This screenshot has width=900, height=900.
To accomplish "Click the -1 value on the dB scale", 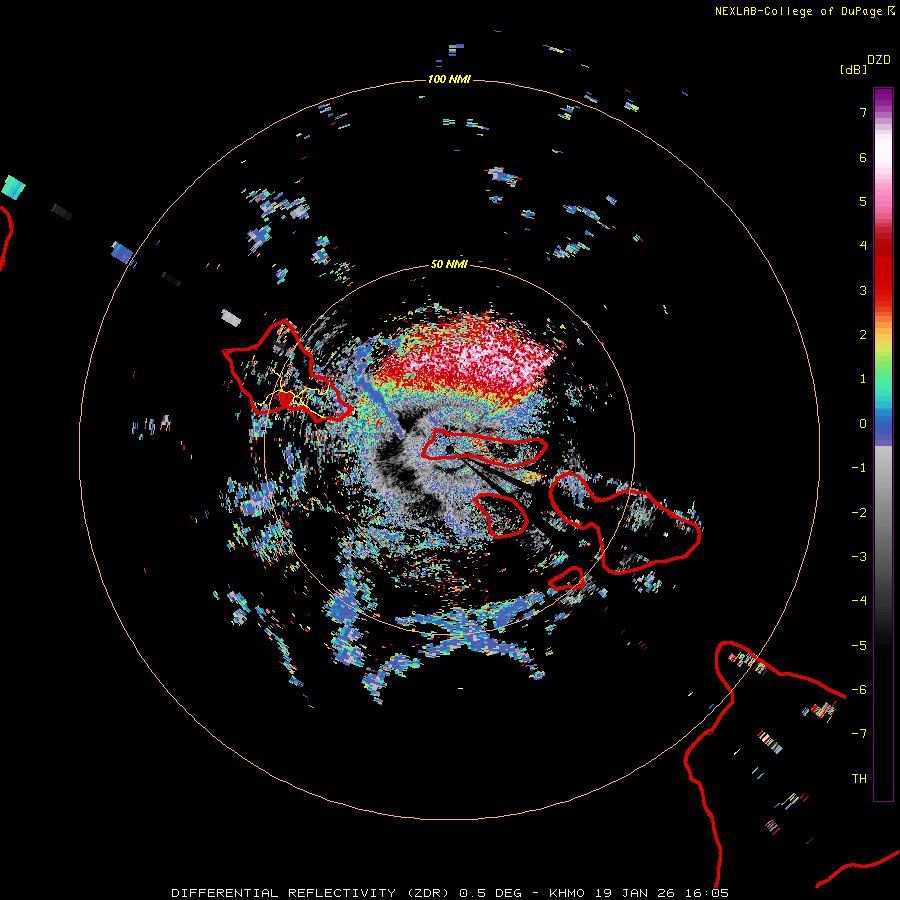I will pyautogui.click(x=859, y=468).
